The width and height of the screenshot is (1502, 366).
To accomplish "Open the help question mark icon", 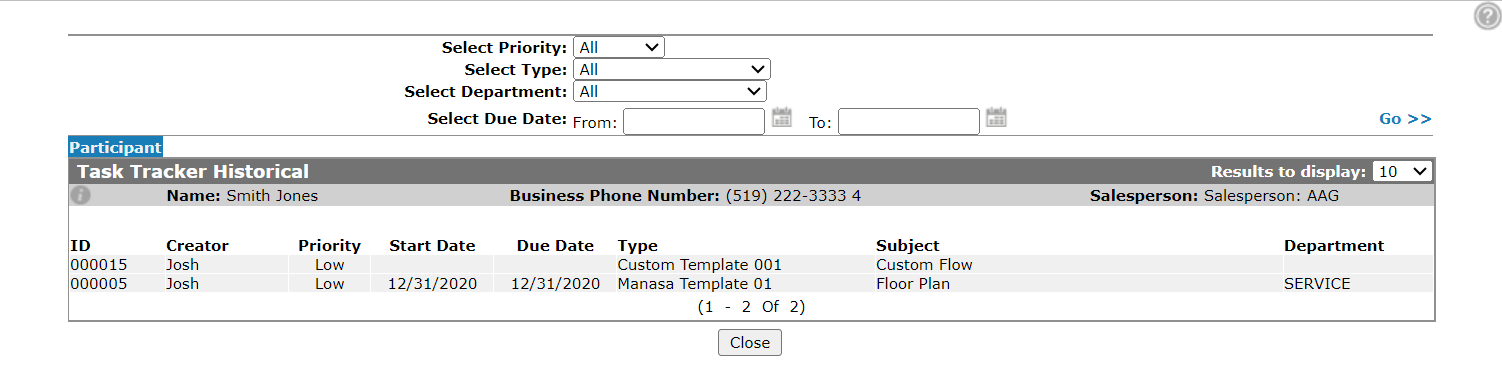I will (x=1487, y=15).
